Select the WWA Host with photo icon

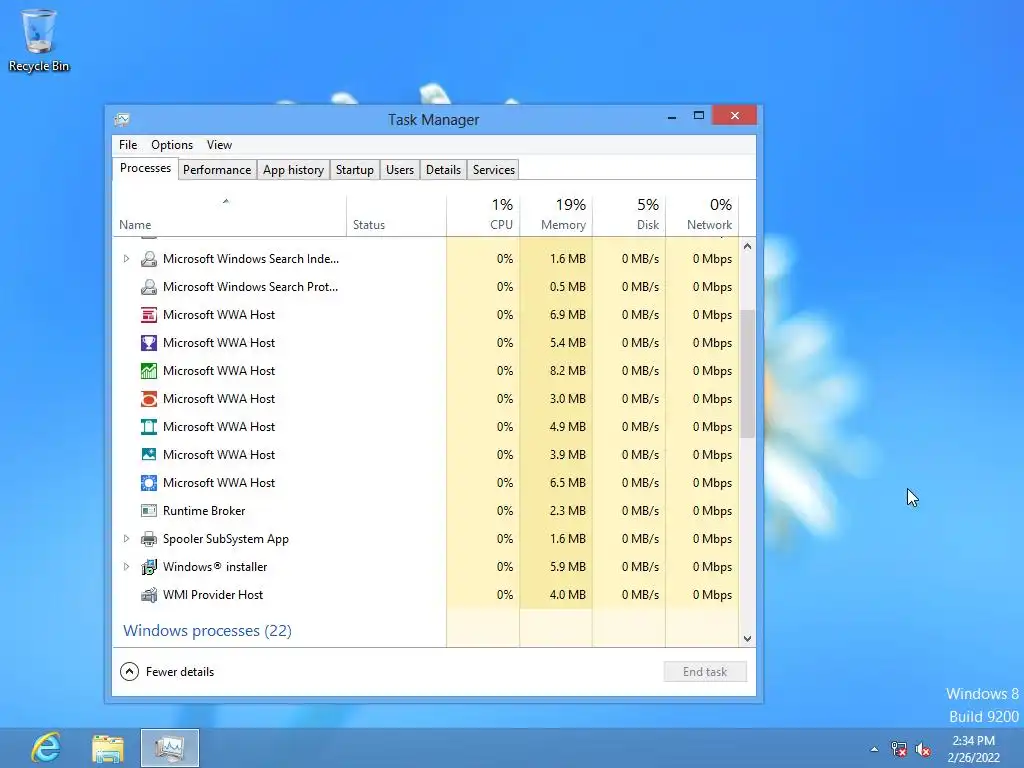(426, 455)
